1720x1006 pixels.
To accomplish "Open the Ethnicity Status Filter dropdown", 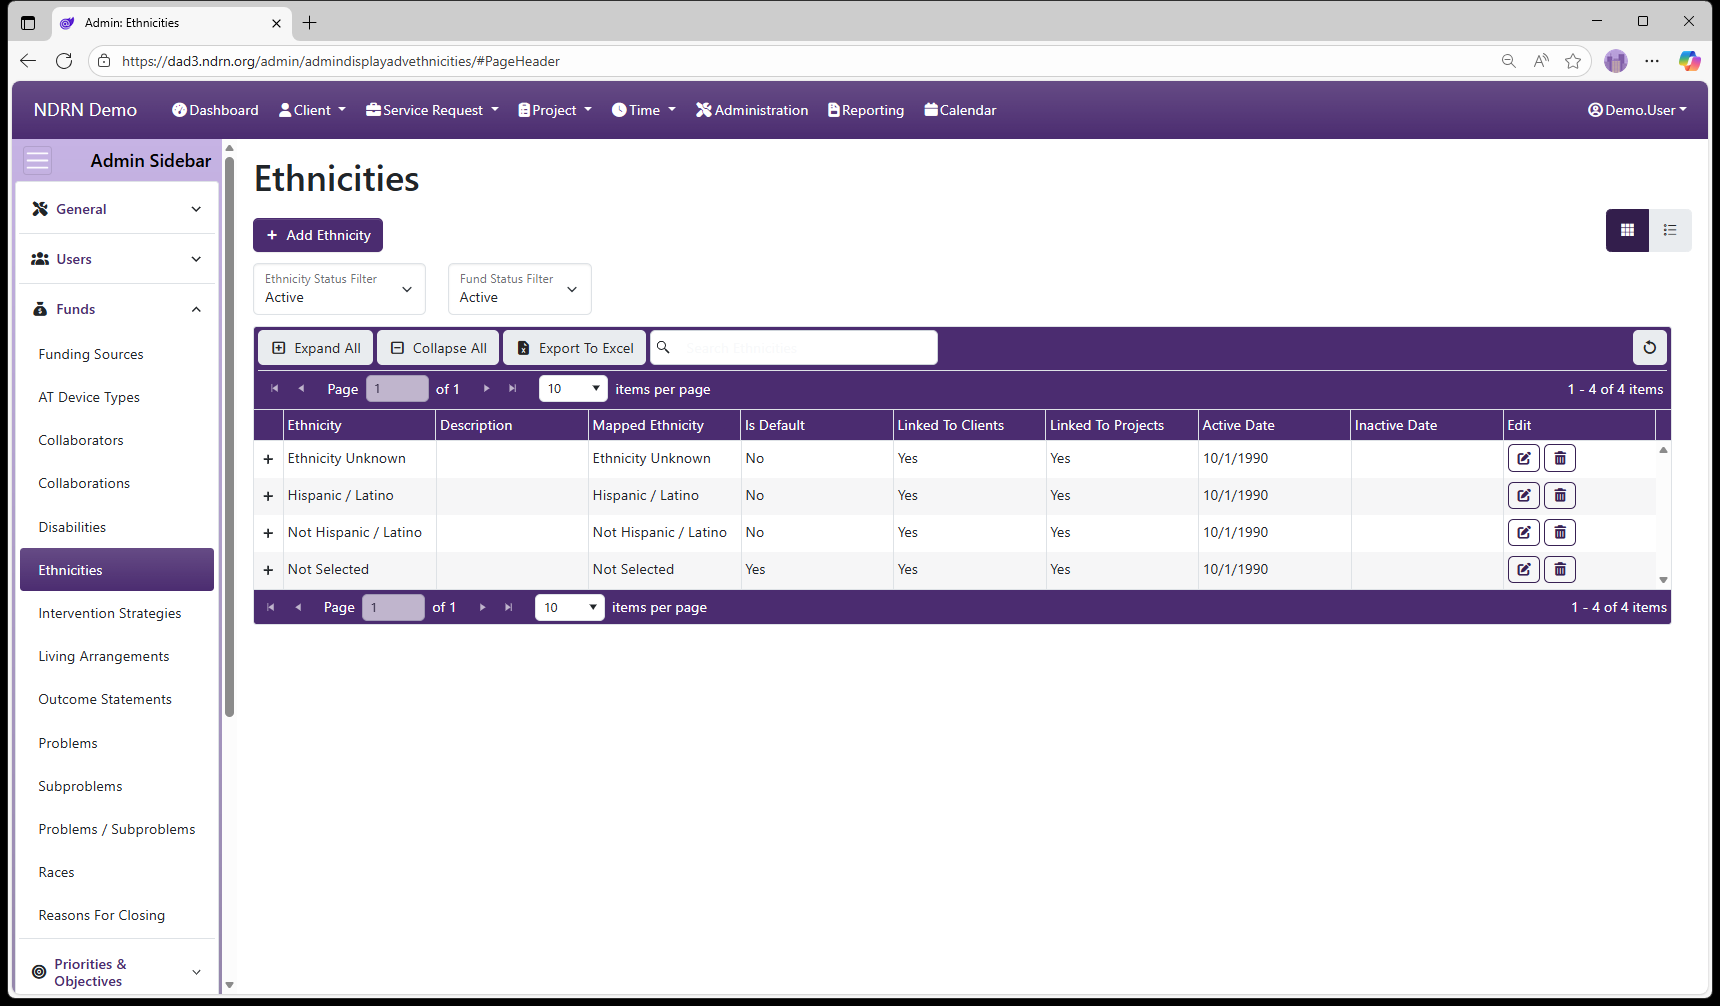I will [339, 289].
